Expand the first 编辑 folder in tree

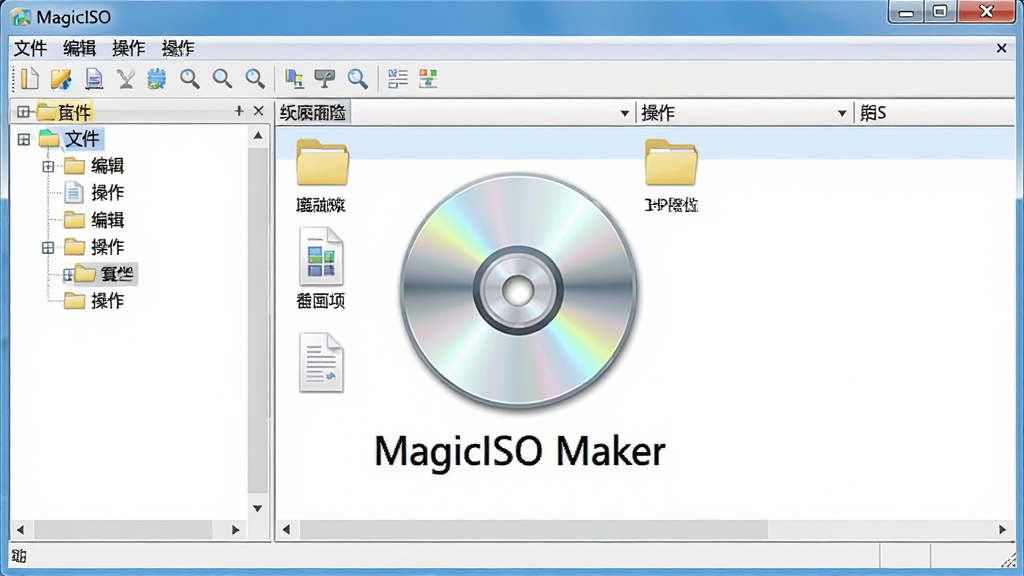pos(48,167)
